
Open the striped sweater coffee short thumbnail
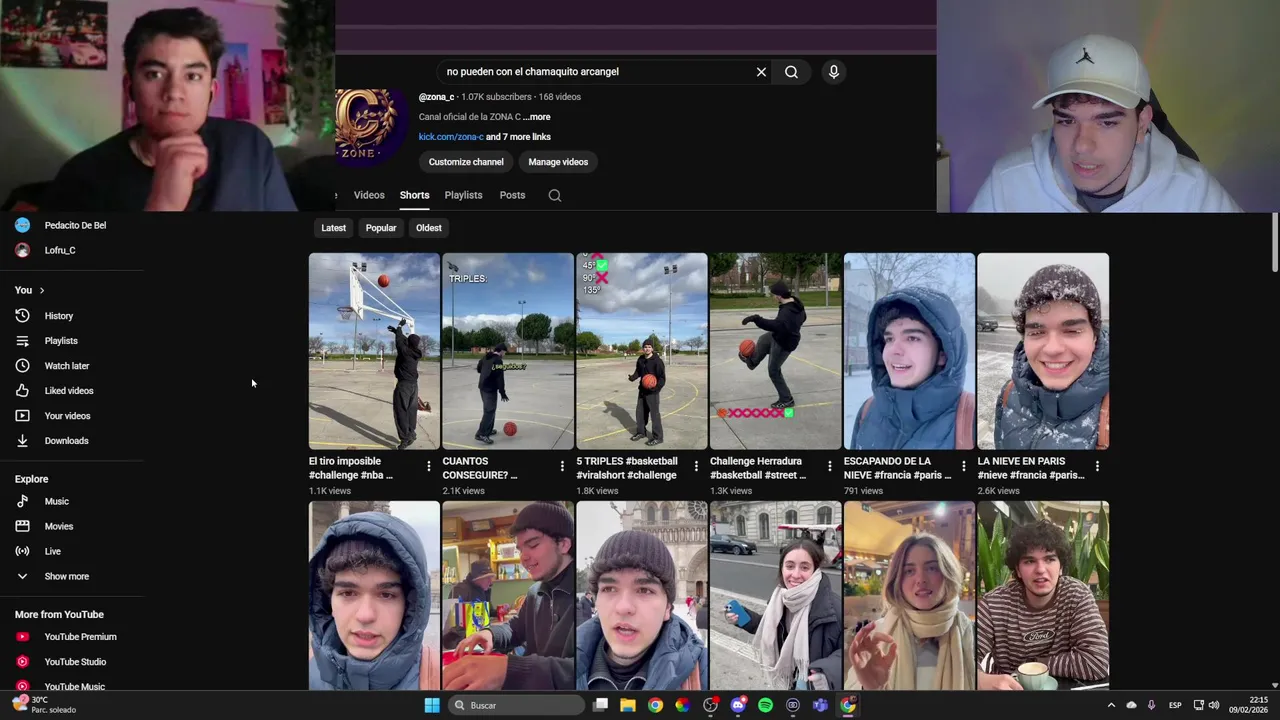point(1043,596)
